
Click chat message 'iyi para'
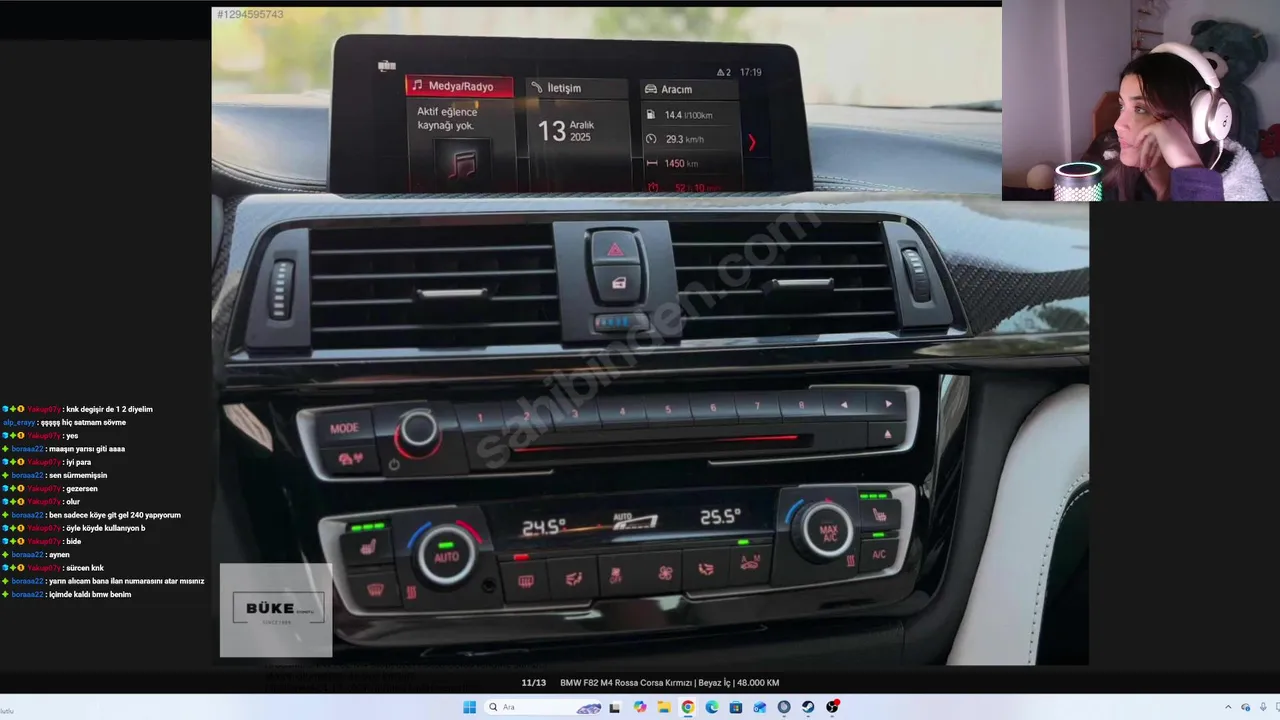pos(77,462)
